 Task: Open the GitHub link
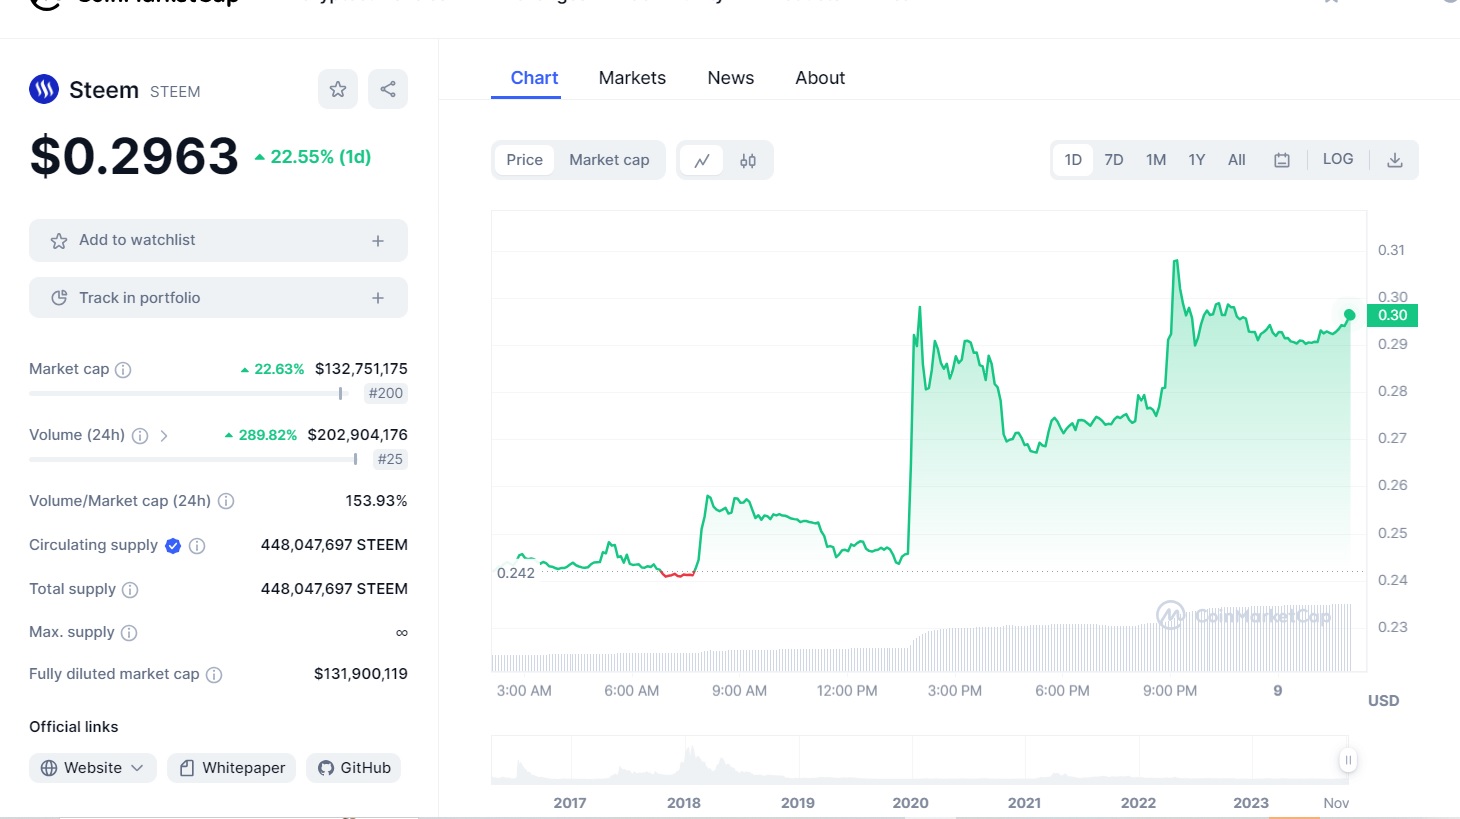coord(354,768)
